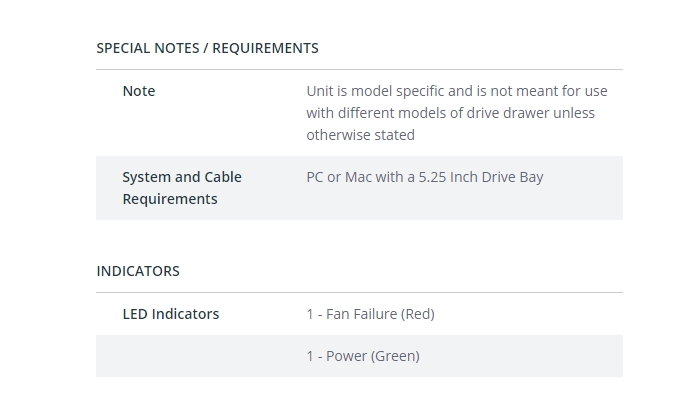Click the words 'SPECIAL NOTES' in the top heading
Image resolution: width=686 pixels, height=412 pixels.
(x=148, y=48)
